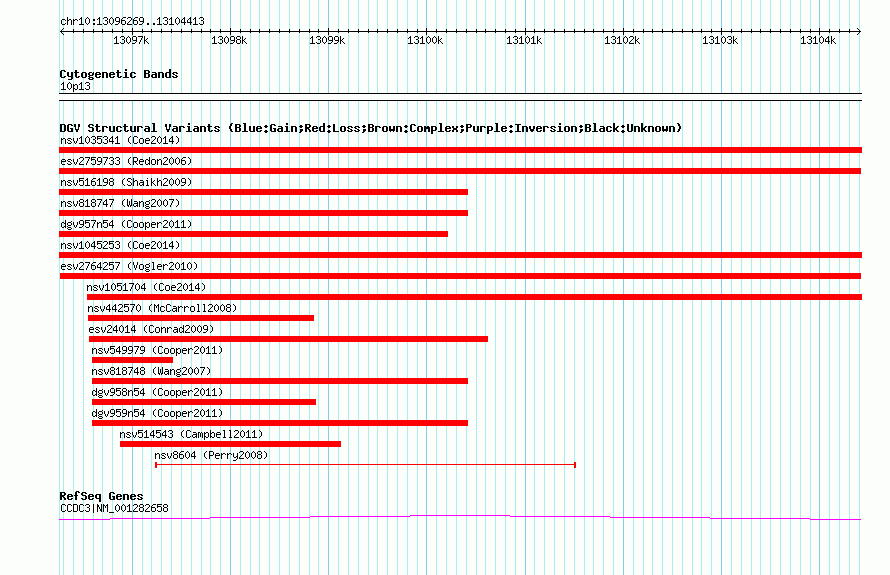Click the red loss bar under esv2759733
Viewport: 890px width, 575px height.
click(460, 171)
